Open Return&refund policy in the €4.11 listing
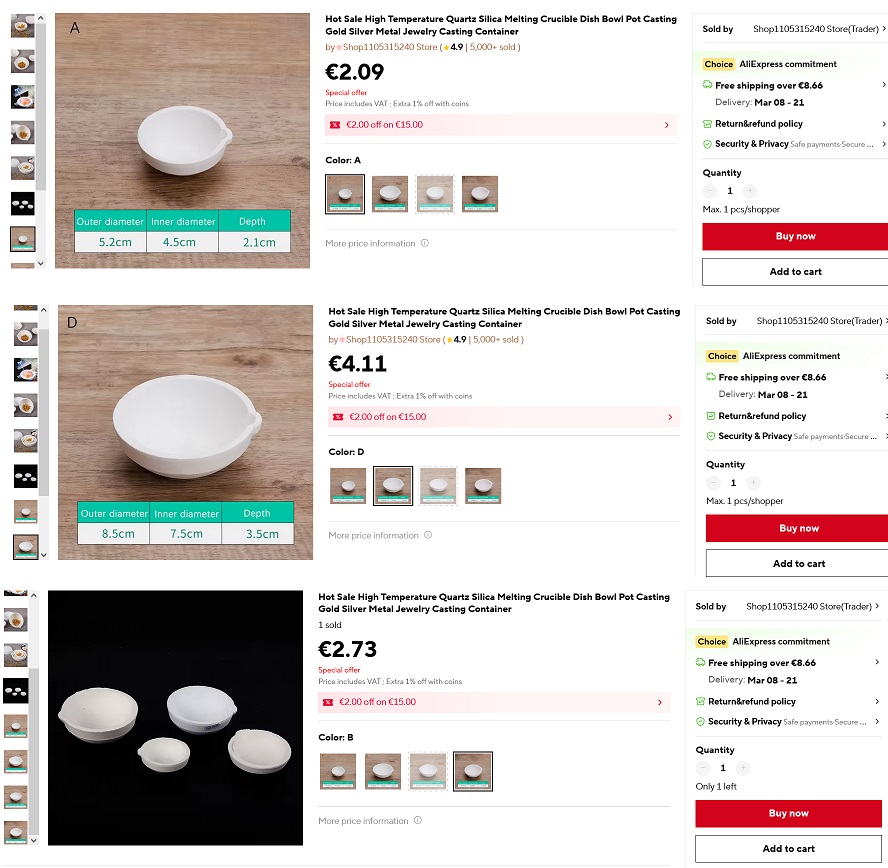Image resolution: width=888 pixels, height=868 pixels. coord(762,416)
